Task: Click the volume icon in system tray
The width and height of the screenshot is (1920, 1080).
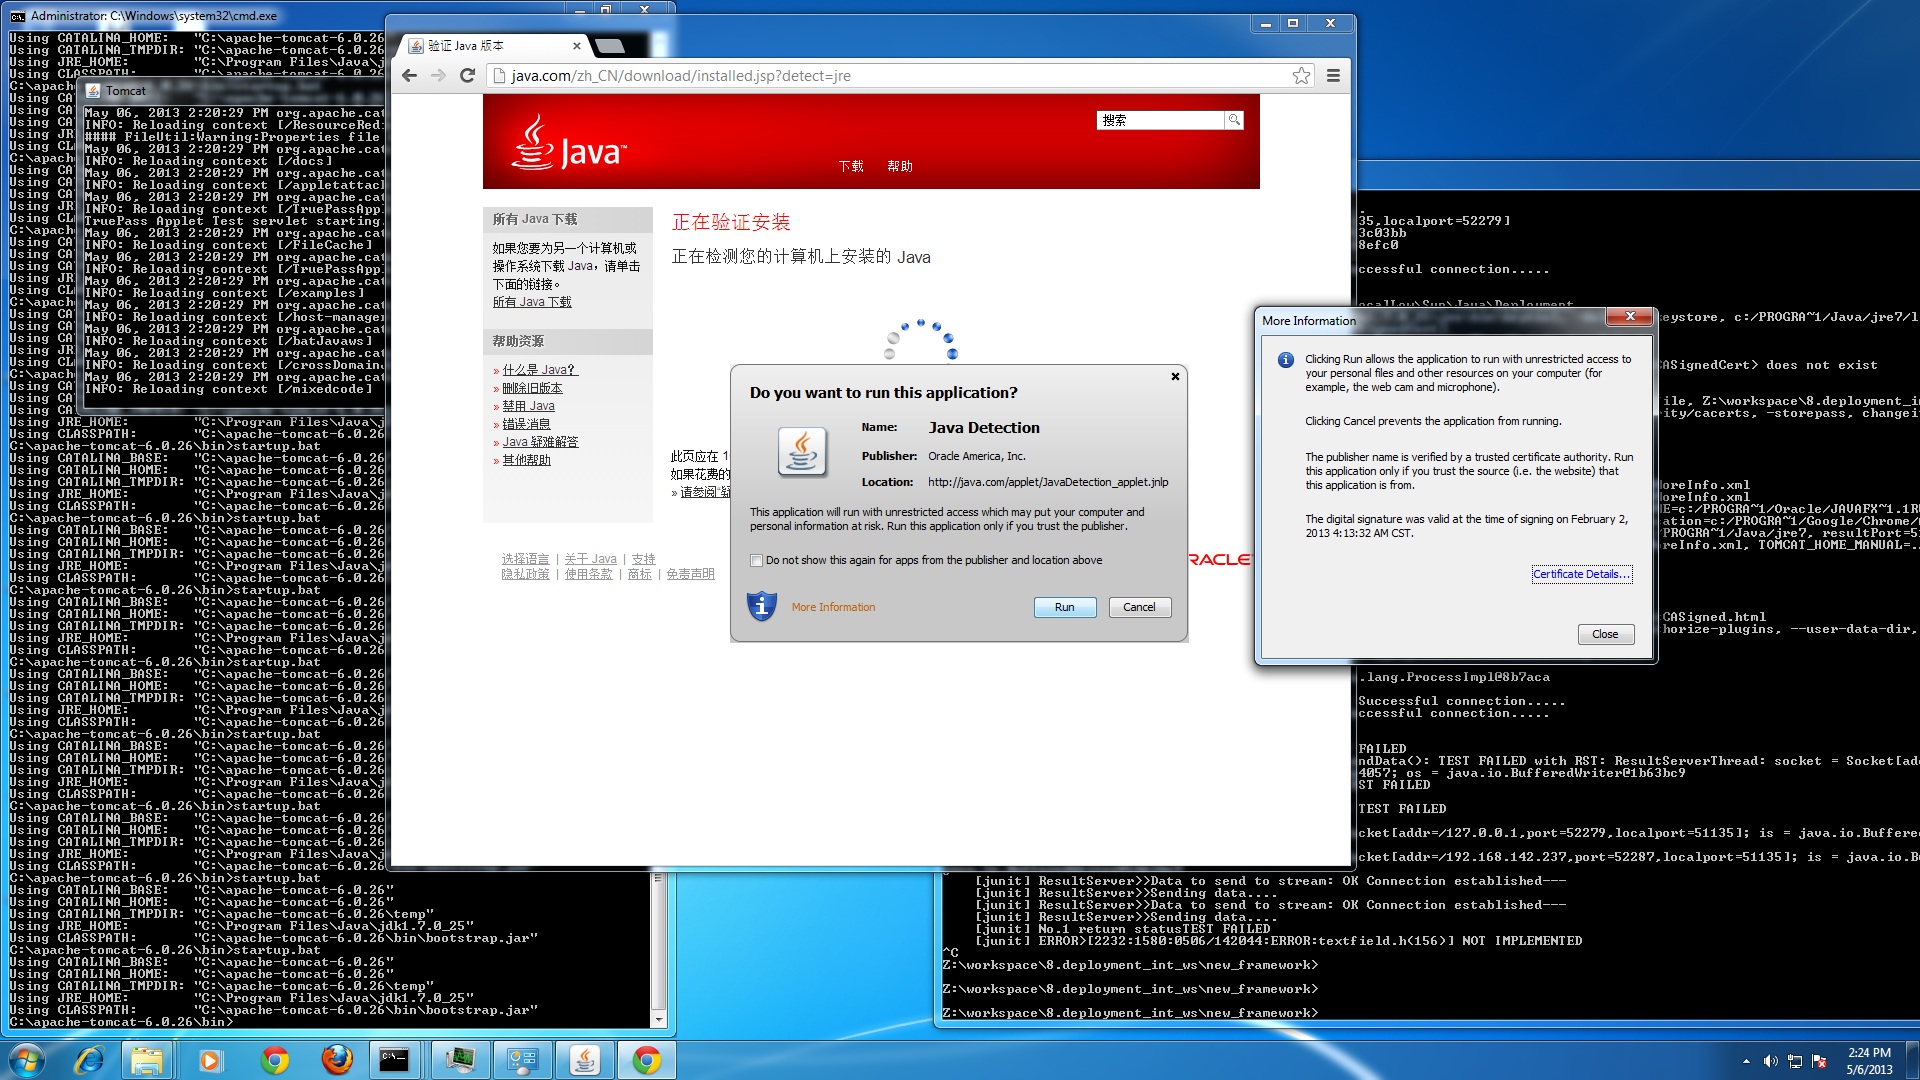Action: pos(1770,1061)
